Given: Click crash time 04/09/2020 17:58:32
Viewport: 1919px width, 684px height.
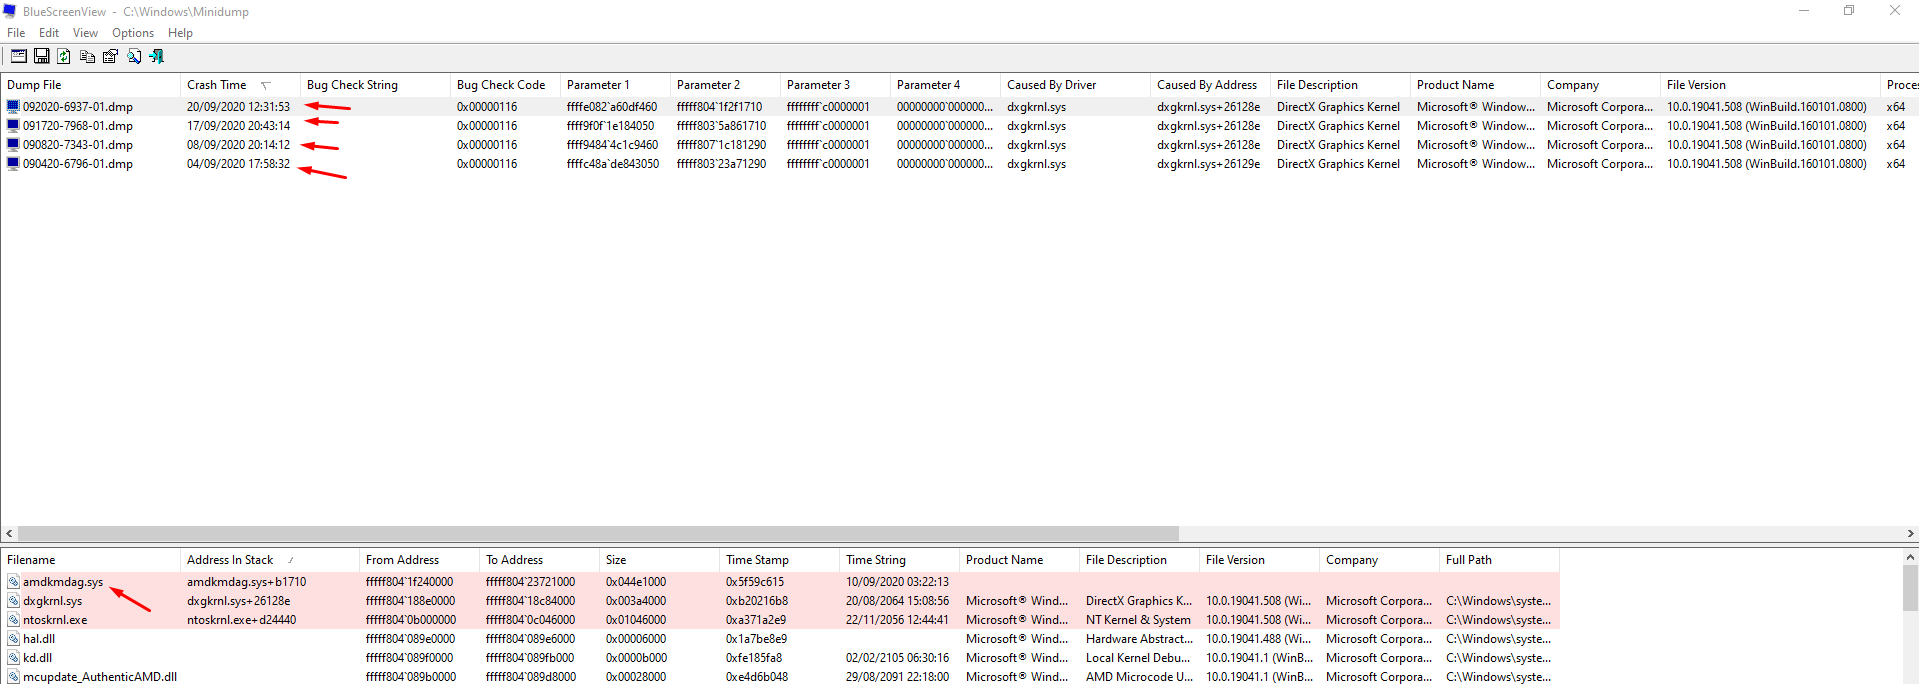Looking at the screenshot, I should coord(238,164).
